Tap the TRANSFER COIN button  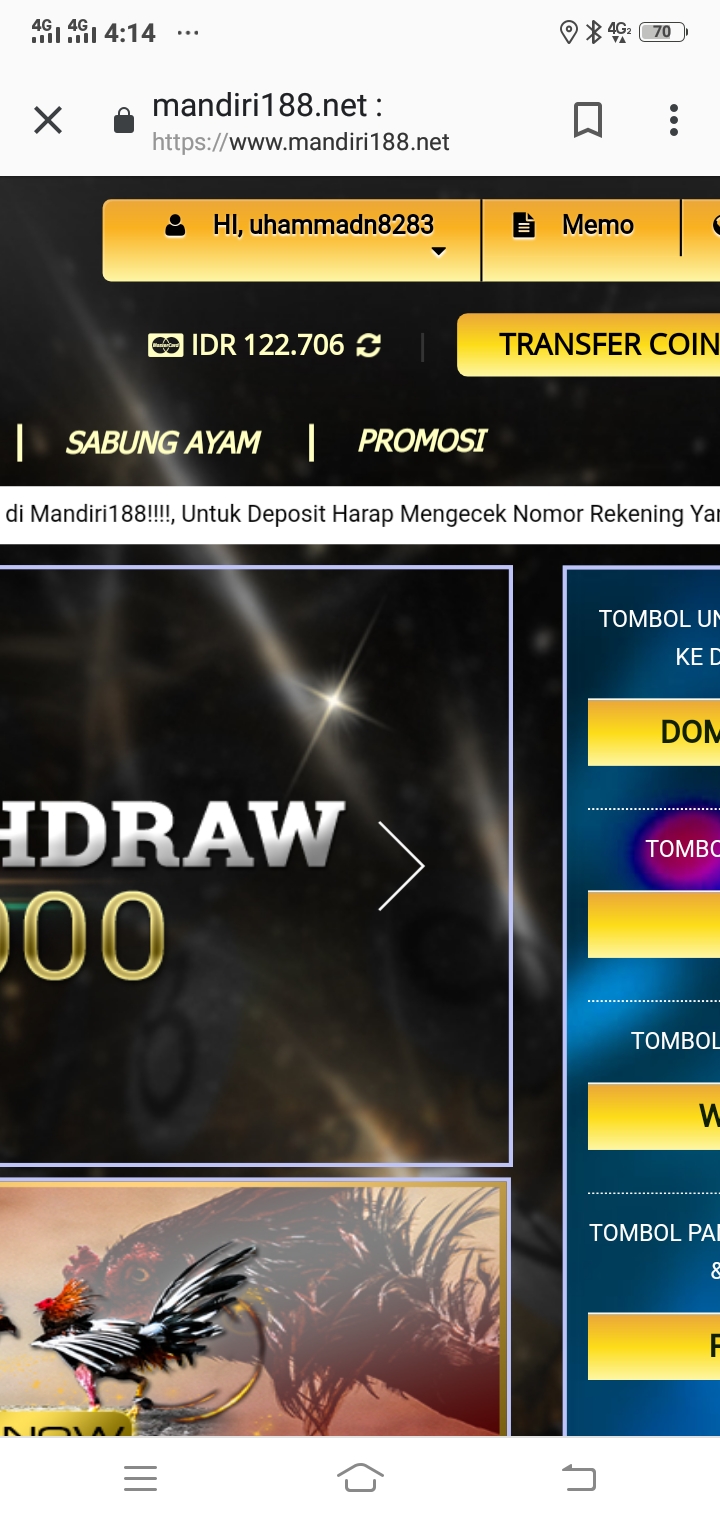tap(589, 345)
